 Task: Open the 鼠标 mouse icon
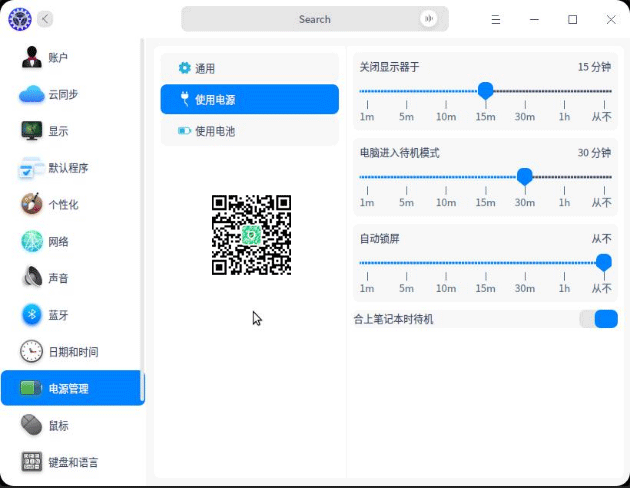point(31,425)
